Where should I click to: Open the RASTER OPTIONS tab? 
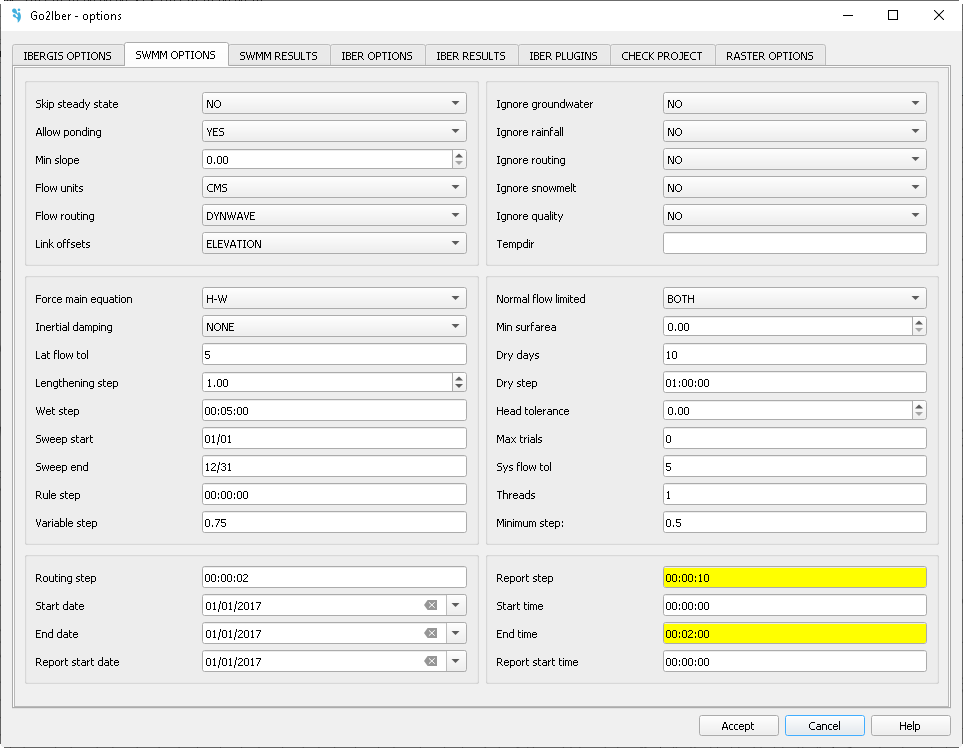click(770, 56)
